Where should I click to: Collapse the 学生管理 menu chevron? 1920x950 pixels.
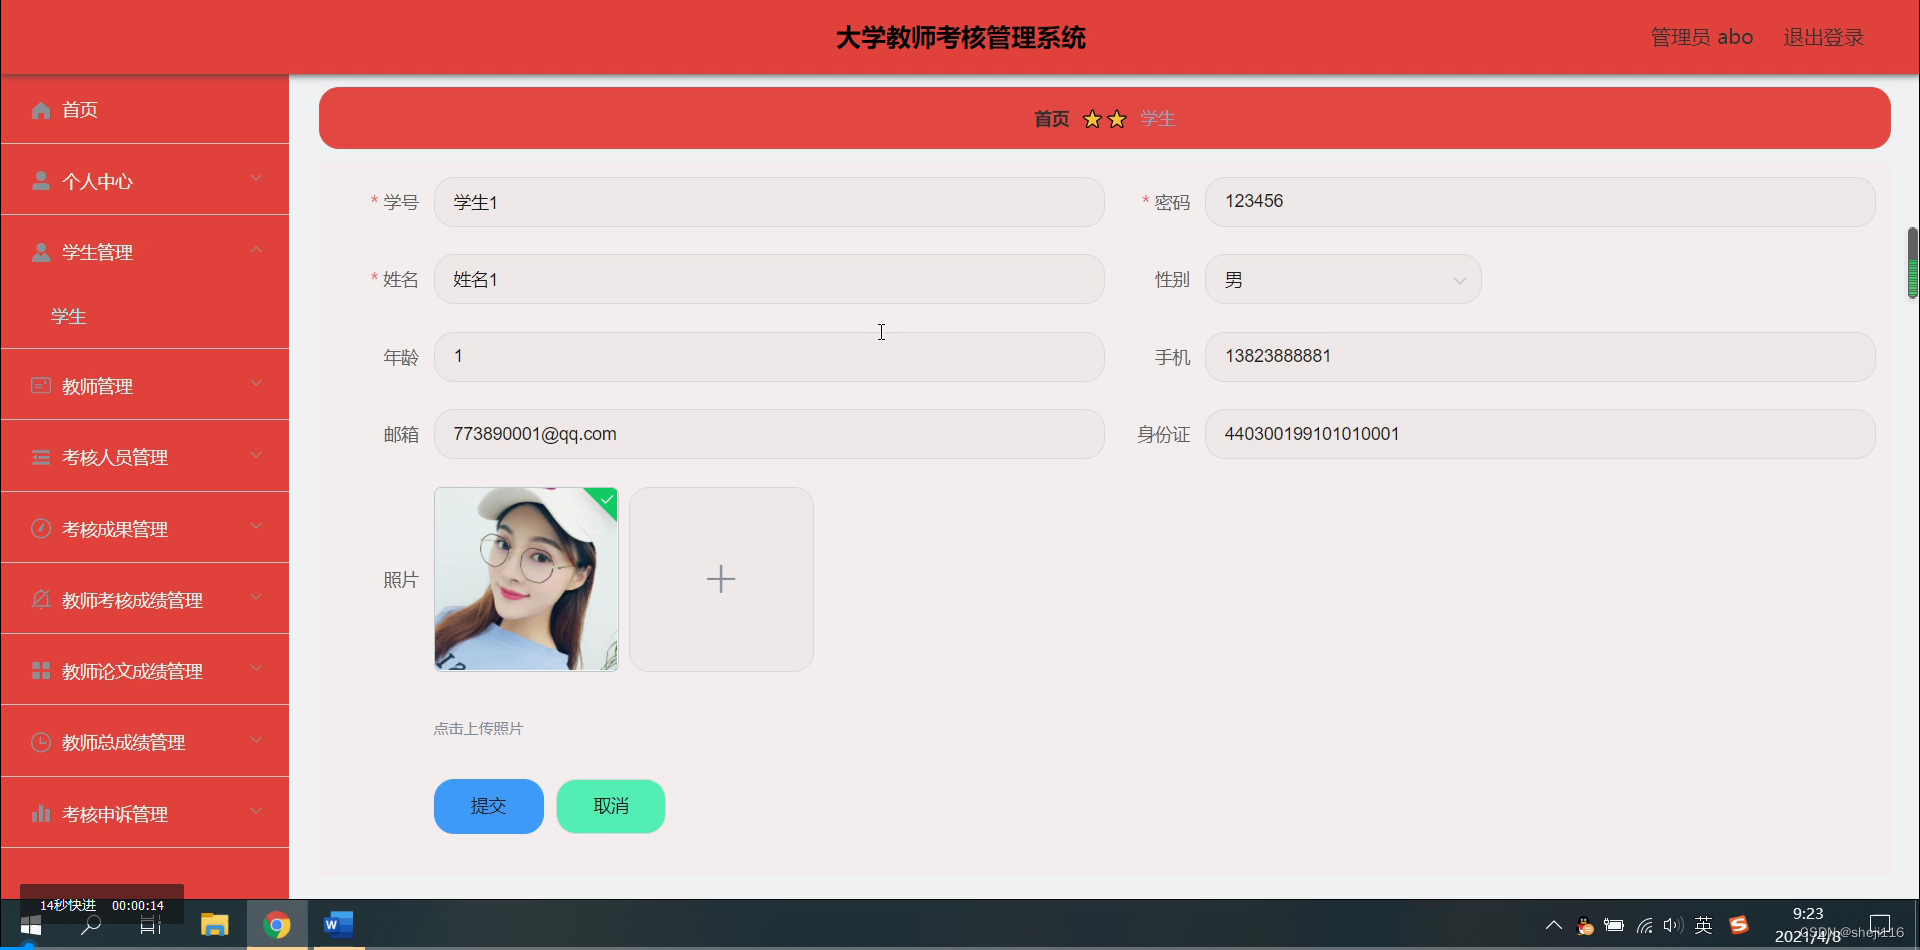pos(255,249)
